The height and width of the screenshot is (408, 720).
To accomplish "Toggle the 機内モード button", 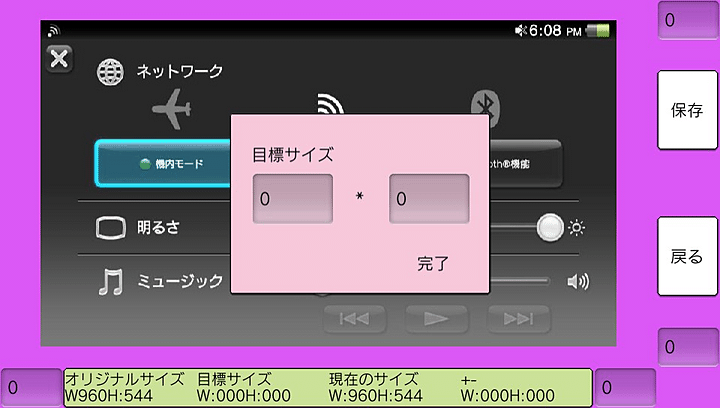I will [162, 163].
